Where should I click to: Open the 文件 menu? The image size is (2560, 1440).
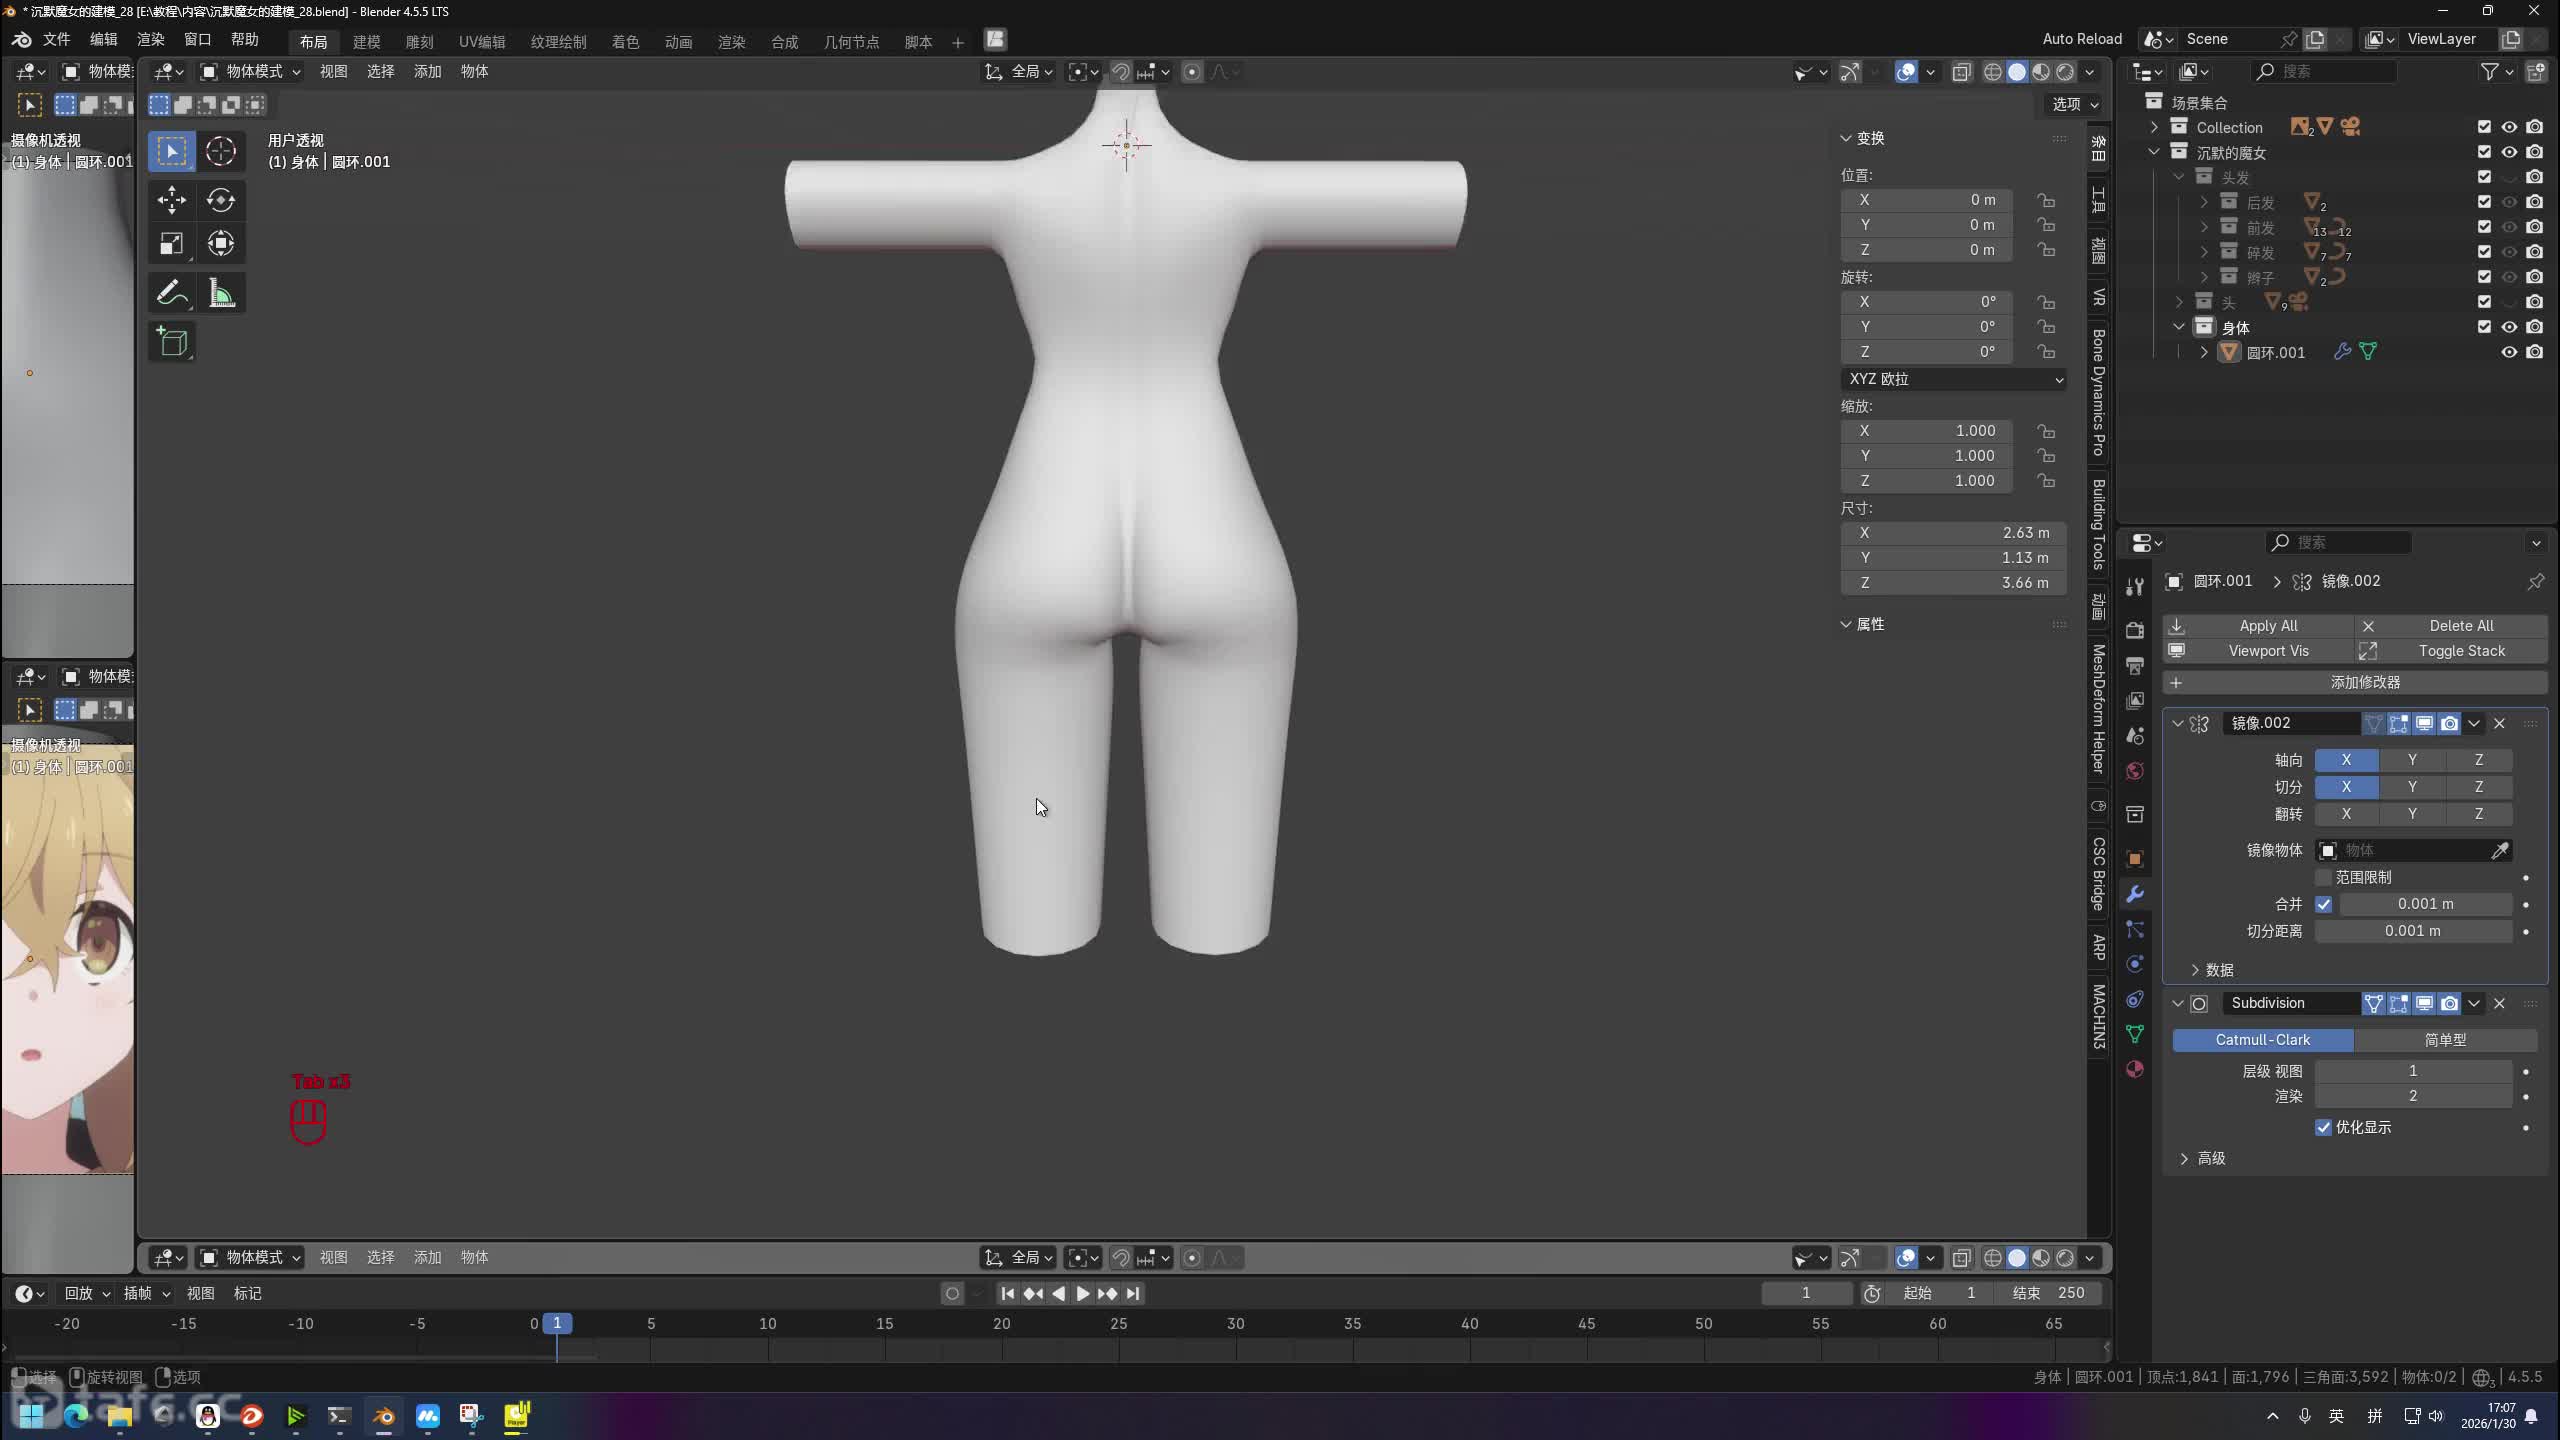(56, 39)
